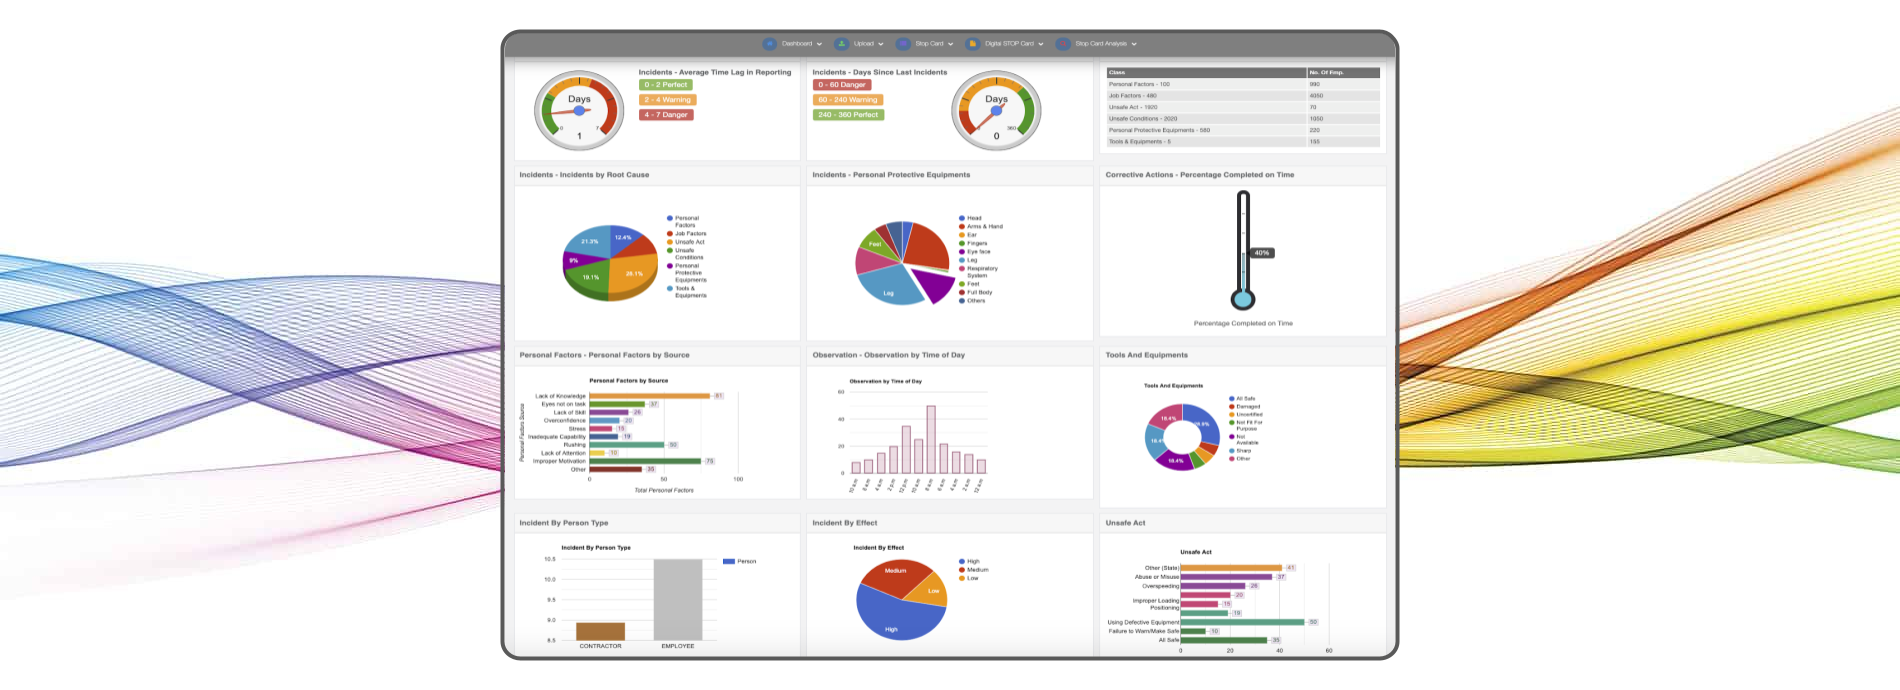The height and width of the screenshot is (690, 1900).
Task: Click the red '4 - 7 Danger' badge
Action: (x=666, y=115)
